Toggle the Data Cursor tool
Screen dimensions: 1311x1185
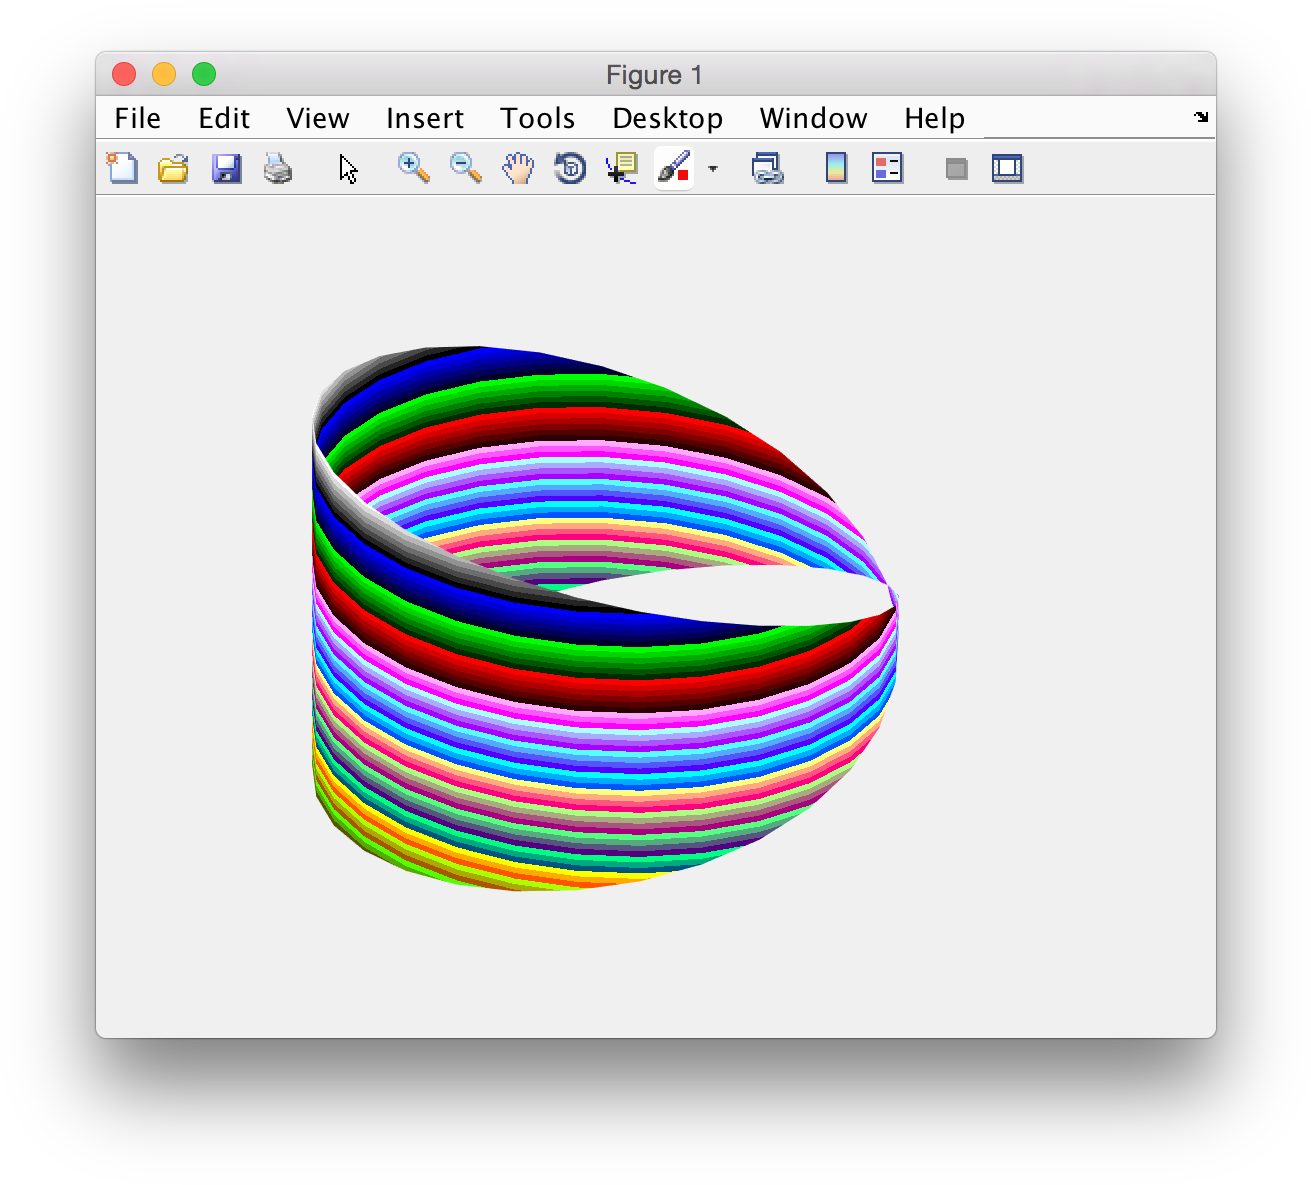pyautogui.click(x=622, y=168)
